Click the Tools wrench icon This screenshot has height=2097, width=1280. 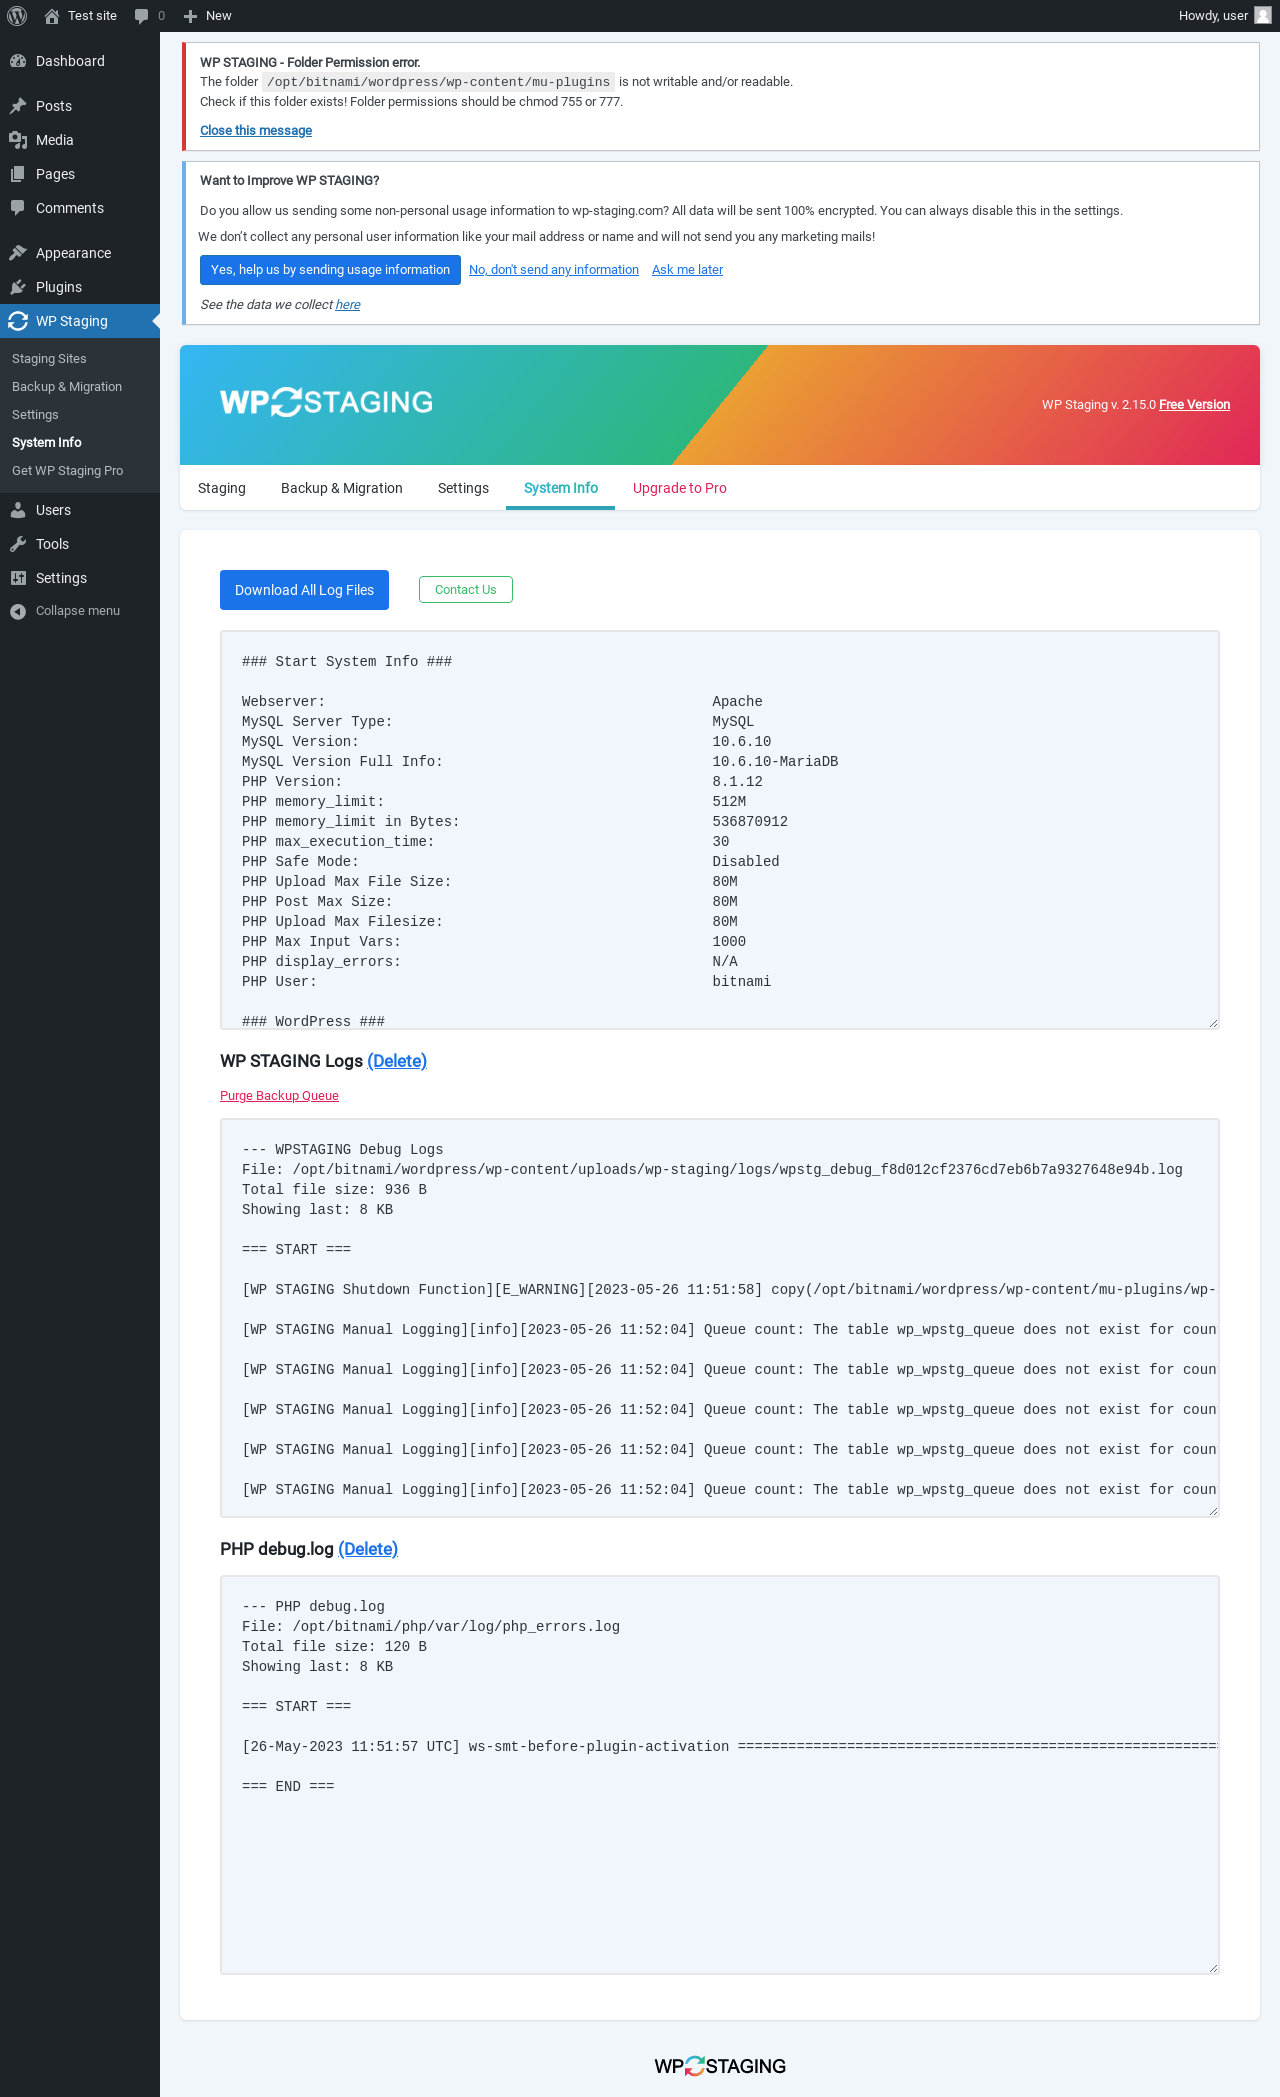(x=18, y=544)
